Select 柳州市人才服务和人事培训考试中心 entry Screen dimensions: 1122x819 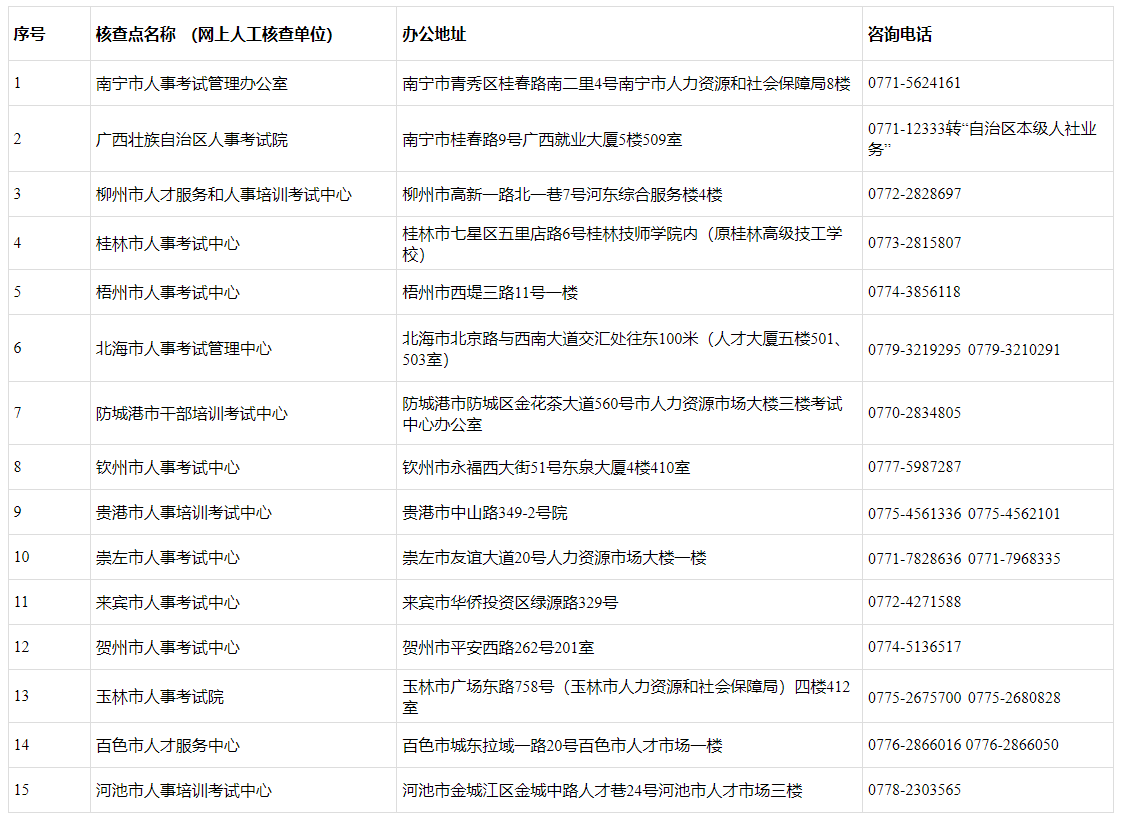[x=224, y=195]
